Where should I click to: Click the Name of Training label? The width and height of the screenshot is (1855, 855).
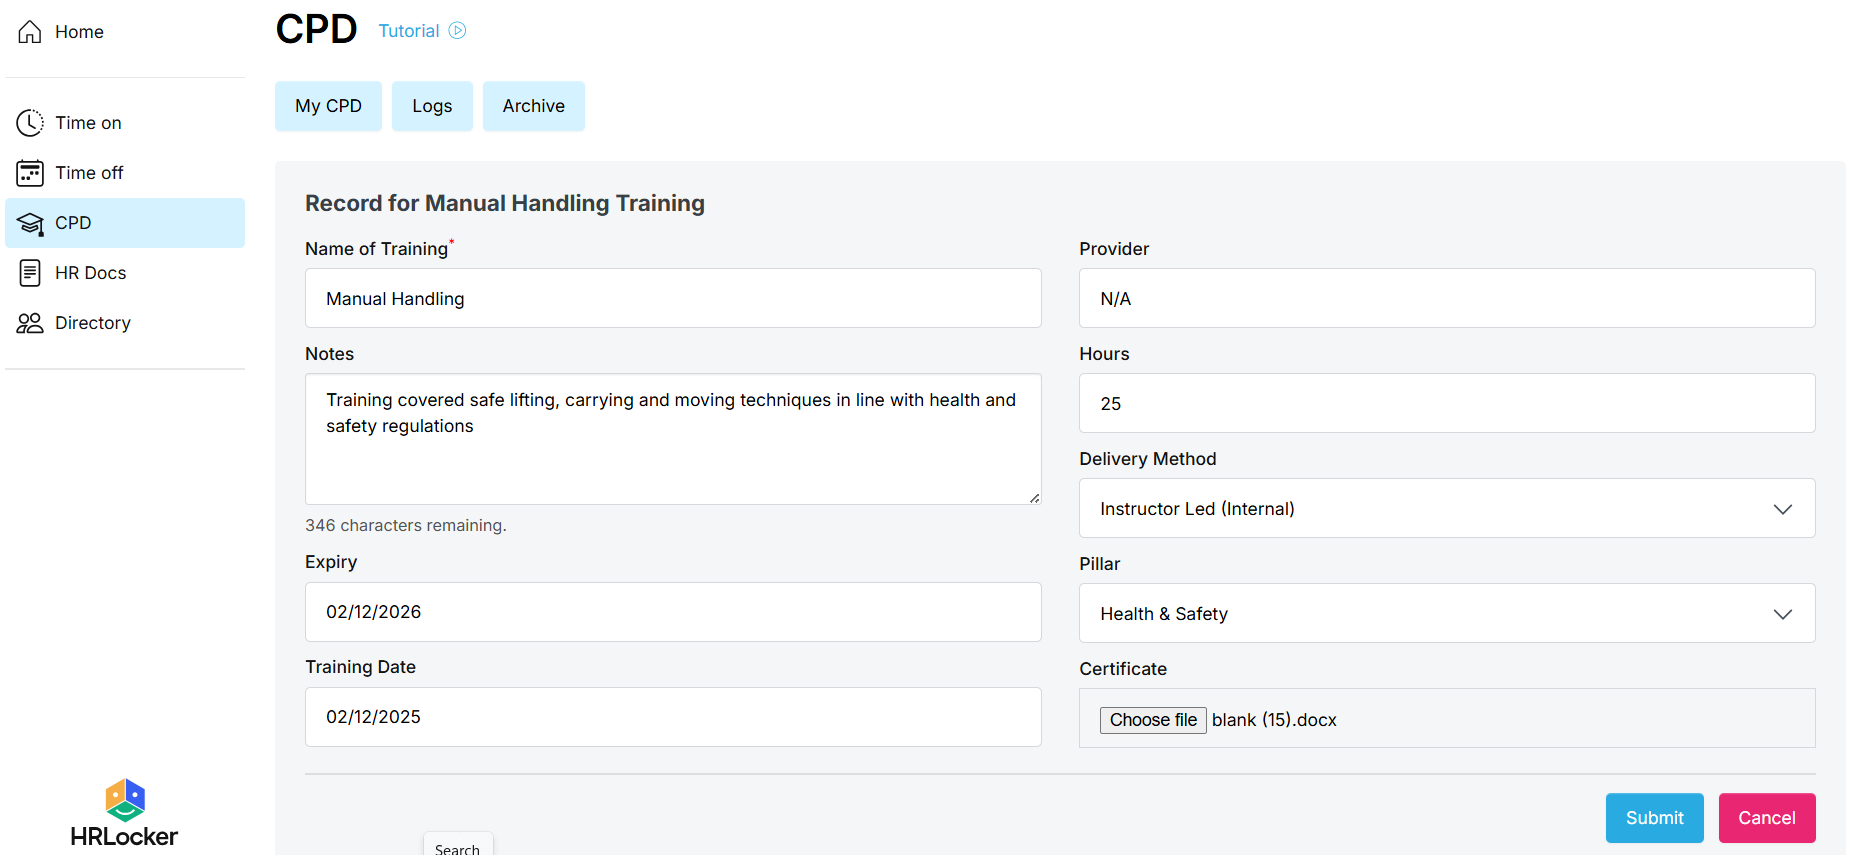[377, 249]
